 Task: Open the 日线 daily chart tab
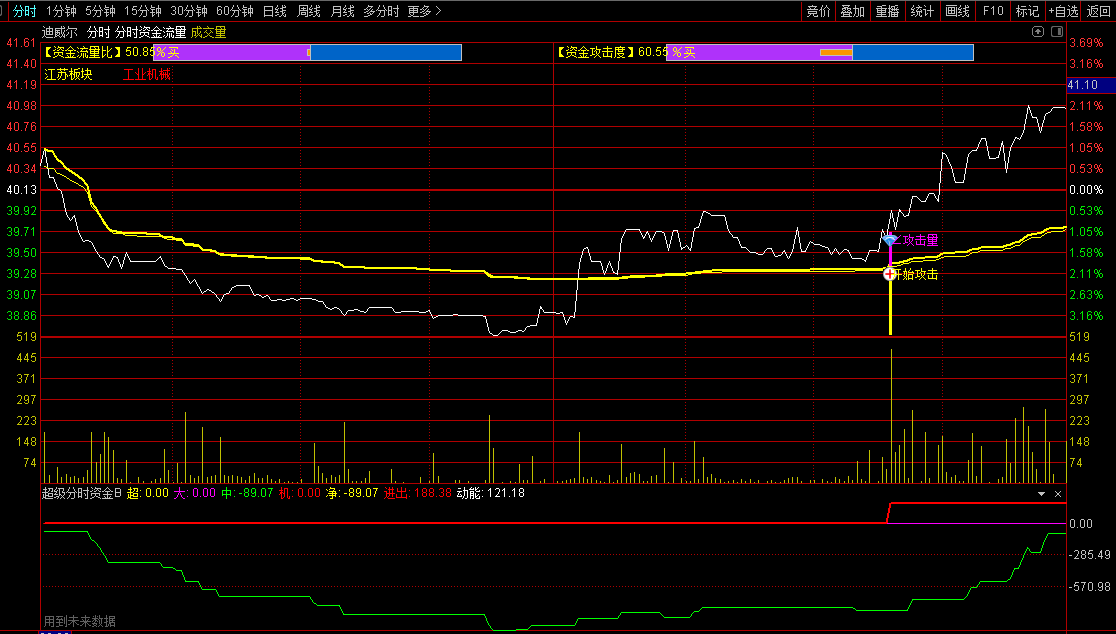275,11
